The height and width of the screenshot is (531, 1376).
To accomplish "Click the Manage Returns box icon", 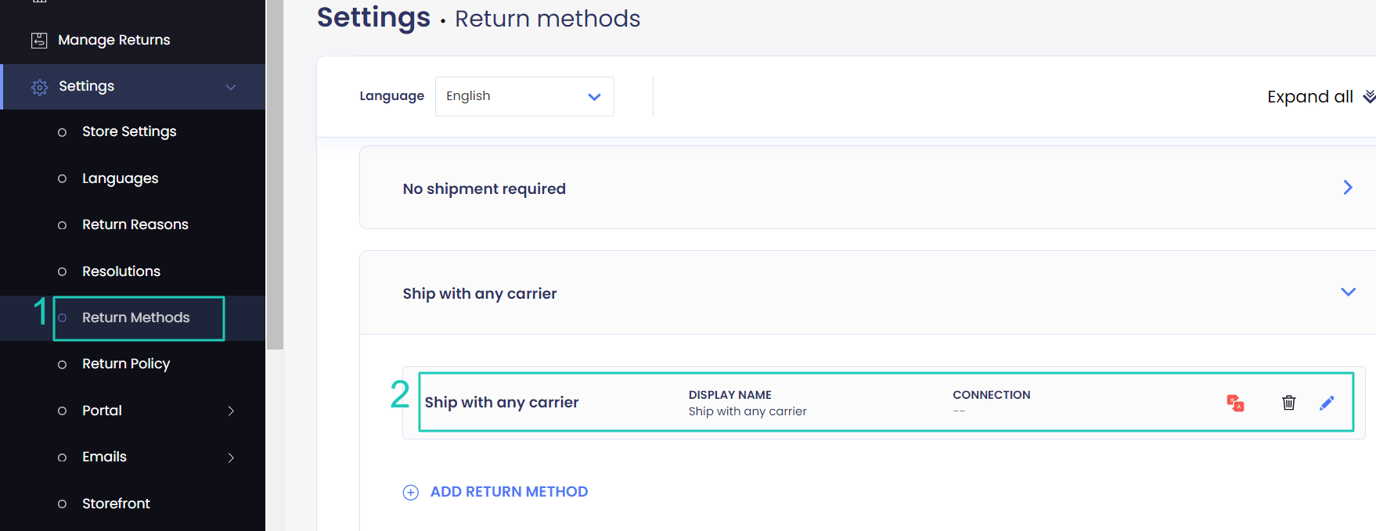I will click(x=39, y=40).
